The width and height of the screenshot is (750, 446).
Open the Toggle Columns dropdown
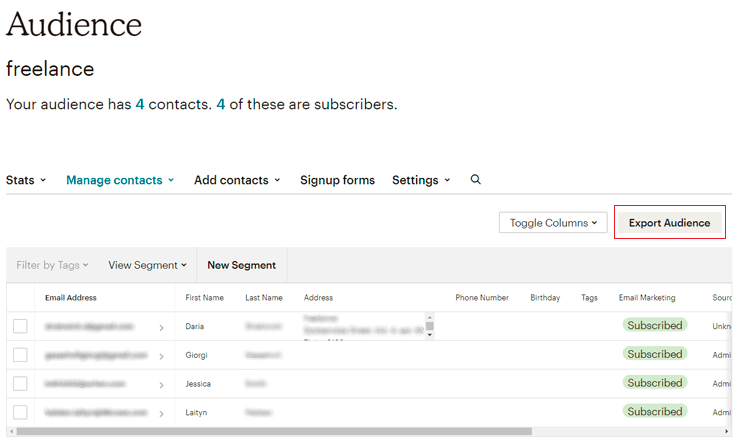click(553, 223)
